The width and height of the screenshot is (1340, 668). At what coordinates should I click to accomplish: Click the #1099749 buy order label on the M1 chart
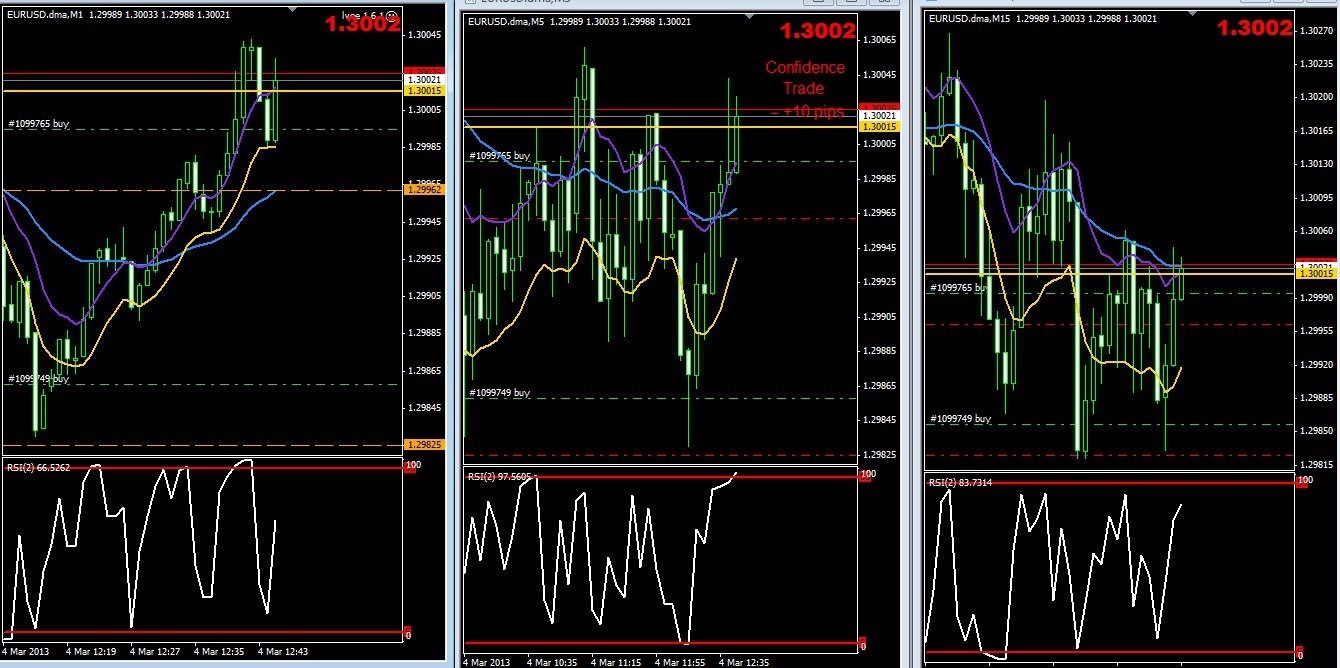tap(39, 379)
